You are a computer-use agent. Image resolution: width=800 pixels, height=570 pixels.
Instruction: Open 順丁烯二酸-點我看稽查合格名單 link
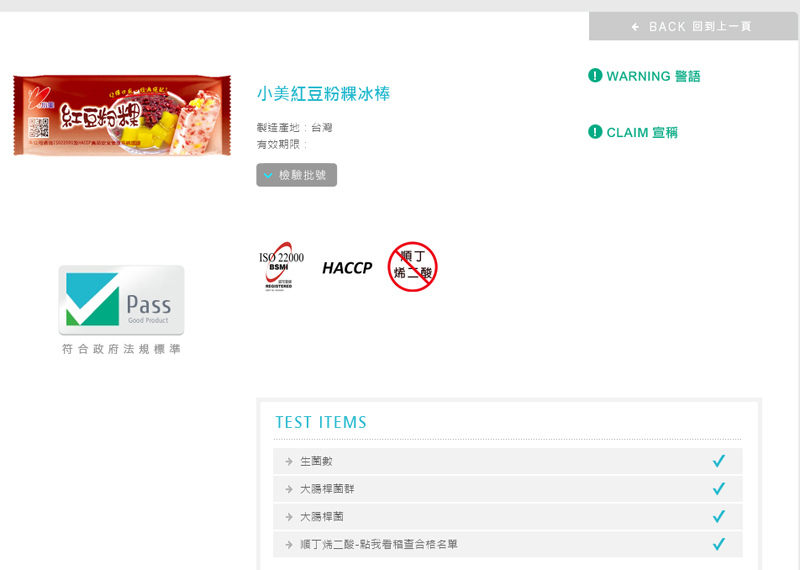click(x=379, y=544)
